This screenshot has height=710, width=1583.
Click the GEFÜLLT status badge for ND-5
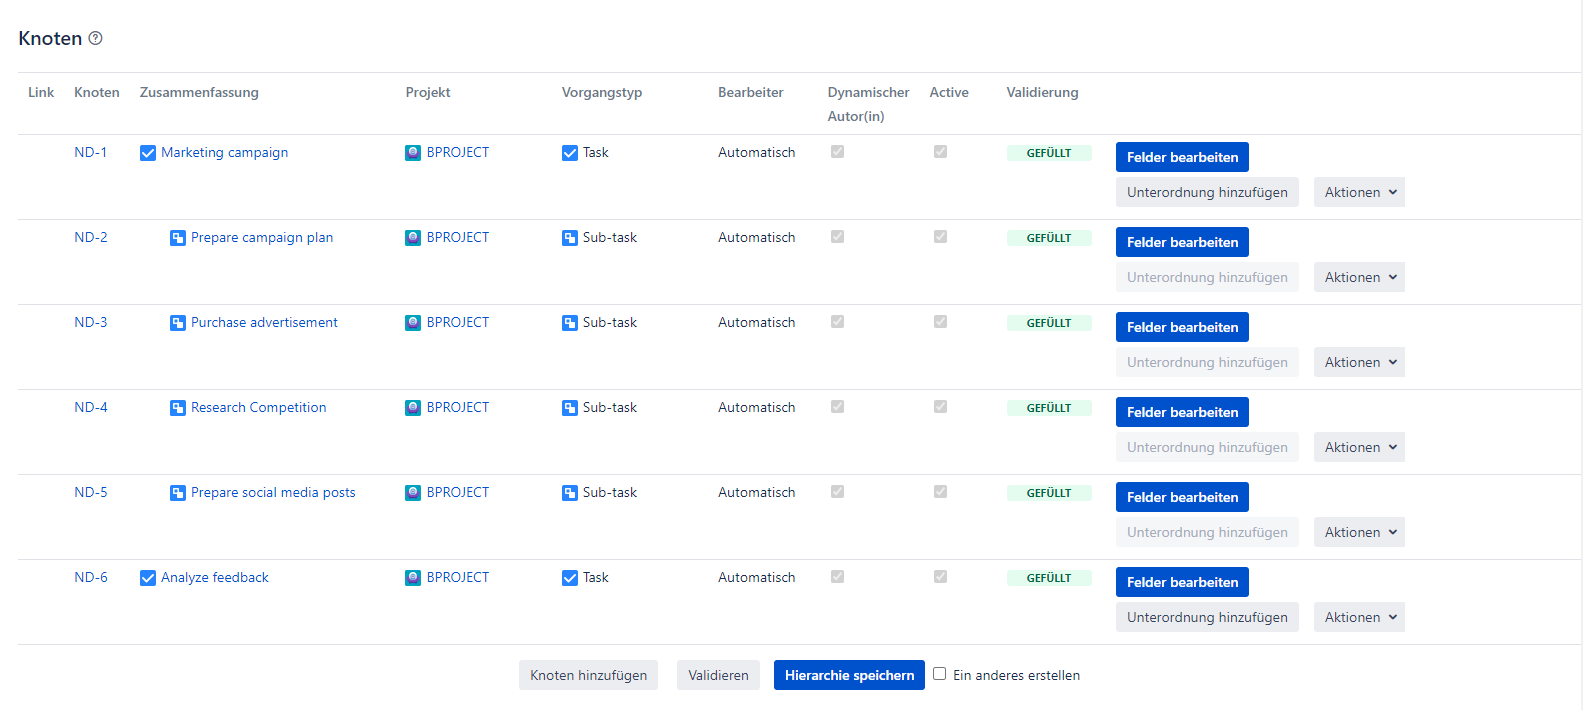[1048, 493]
